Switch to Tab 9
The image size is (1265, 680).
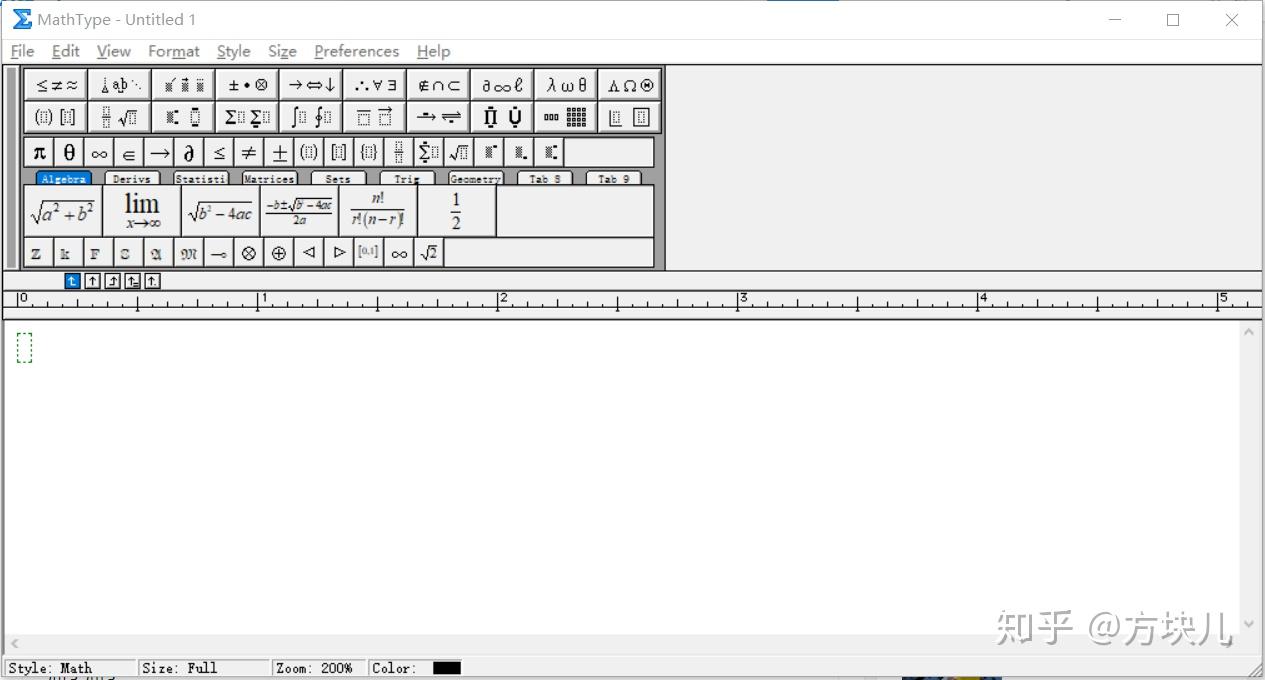pyautogui.click(x=614, y=179)
